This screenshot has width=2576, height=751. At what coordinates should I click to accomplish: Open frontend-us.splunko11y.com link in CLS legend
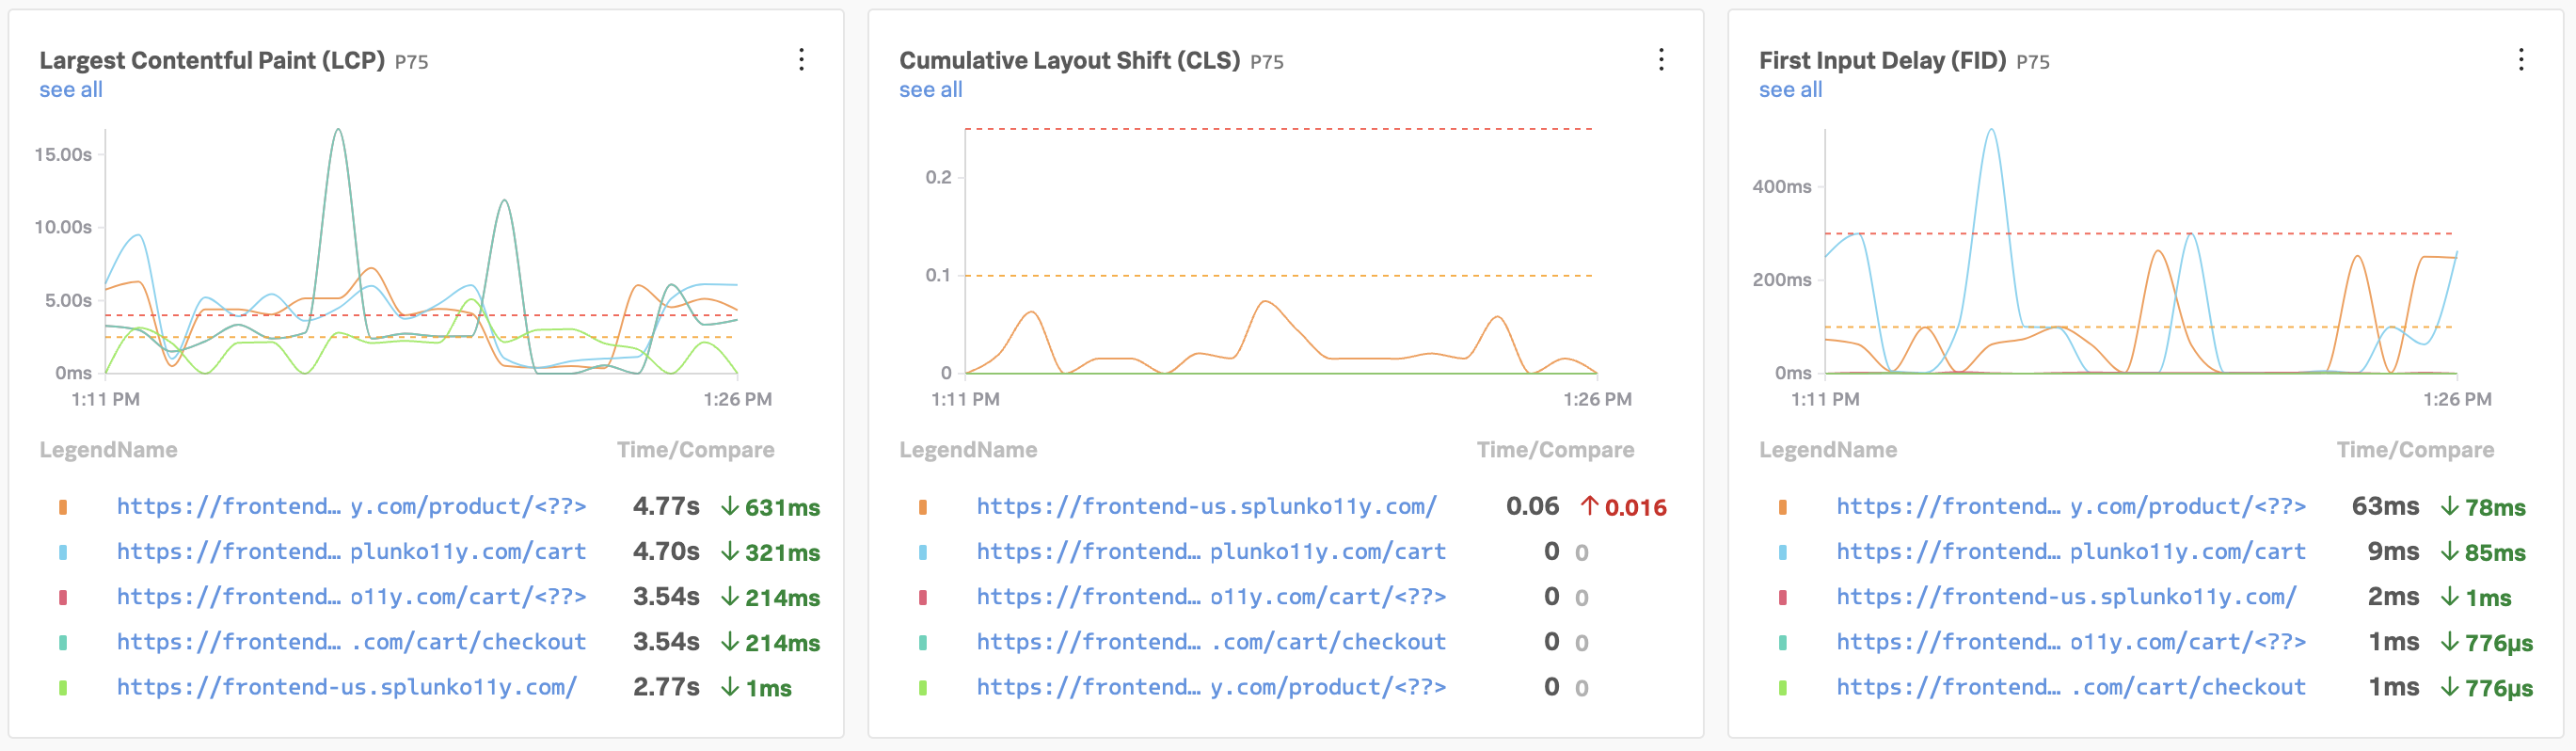pos(1206,507)
